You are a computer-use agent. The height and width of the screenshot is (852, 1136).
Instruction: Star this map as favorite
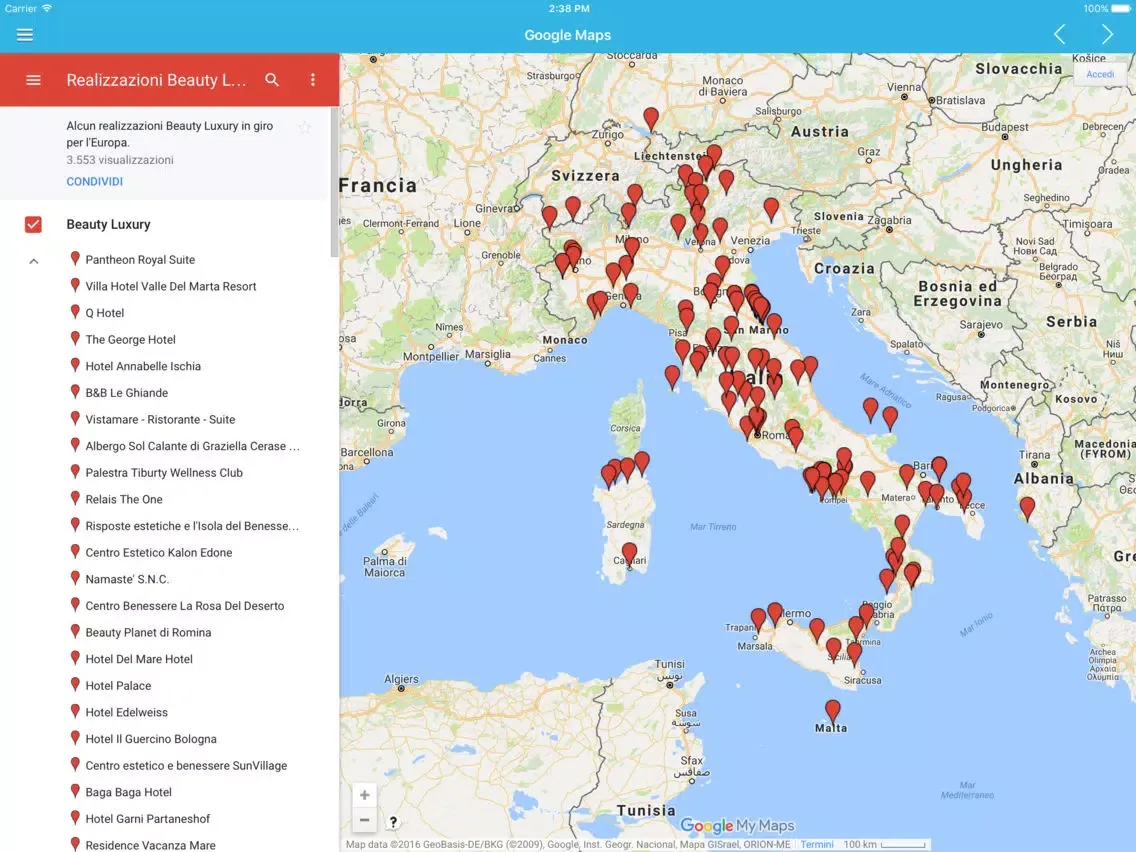pyautogui.click(x=305, y=128)
